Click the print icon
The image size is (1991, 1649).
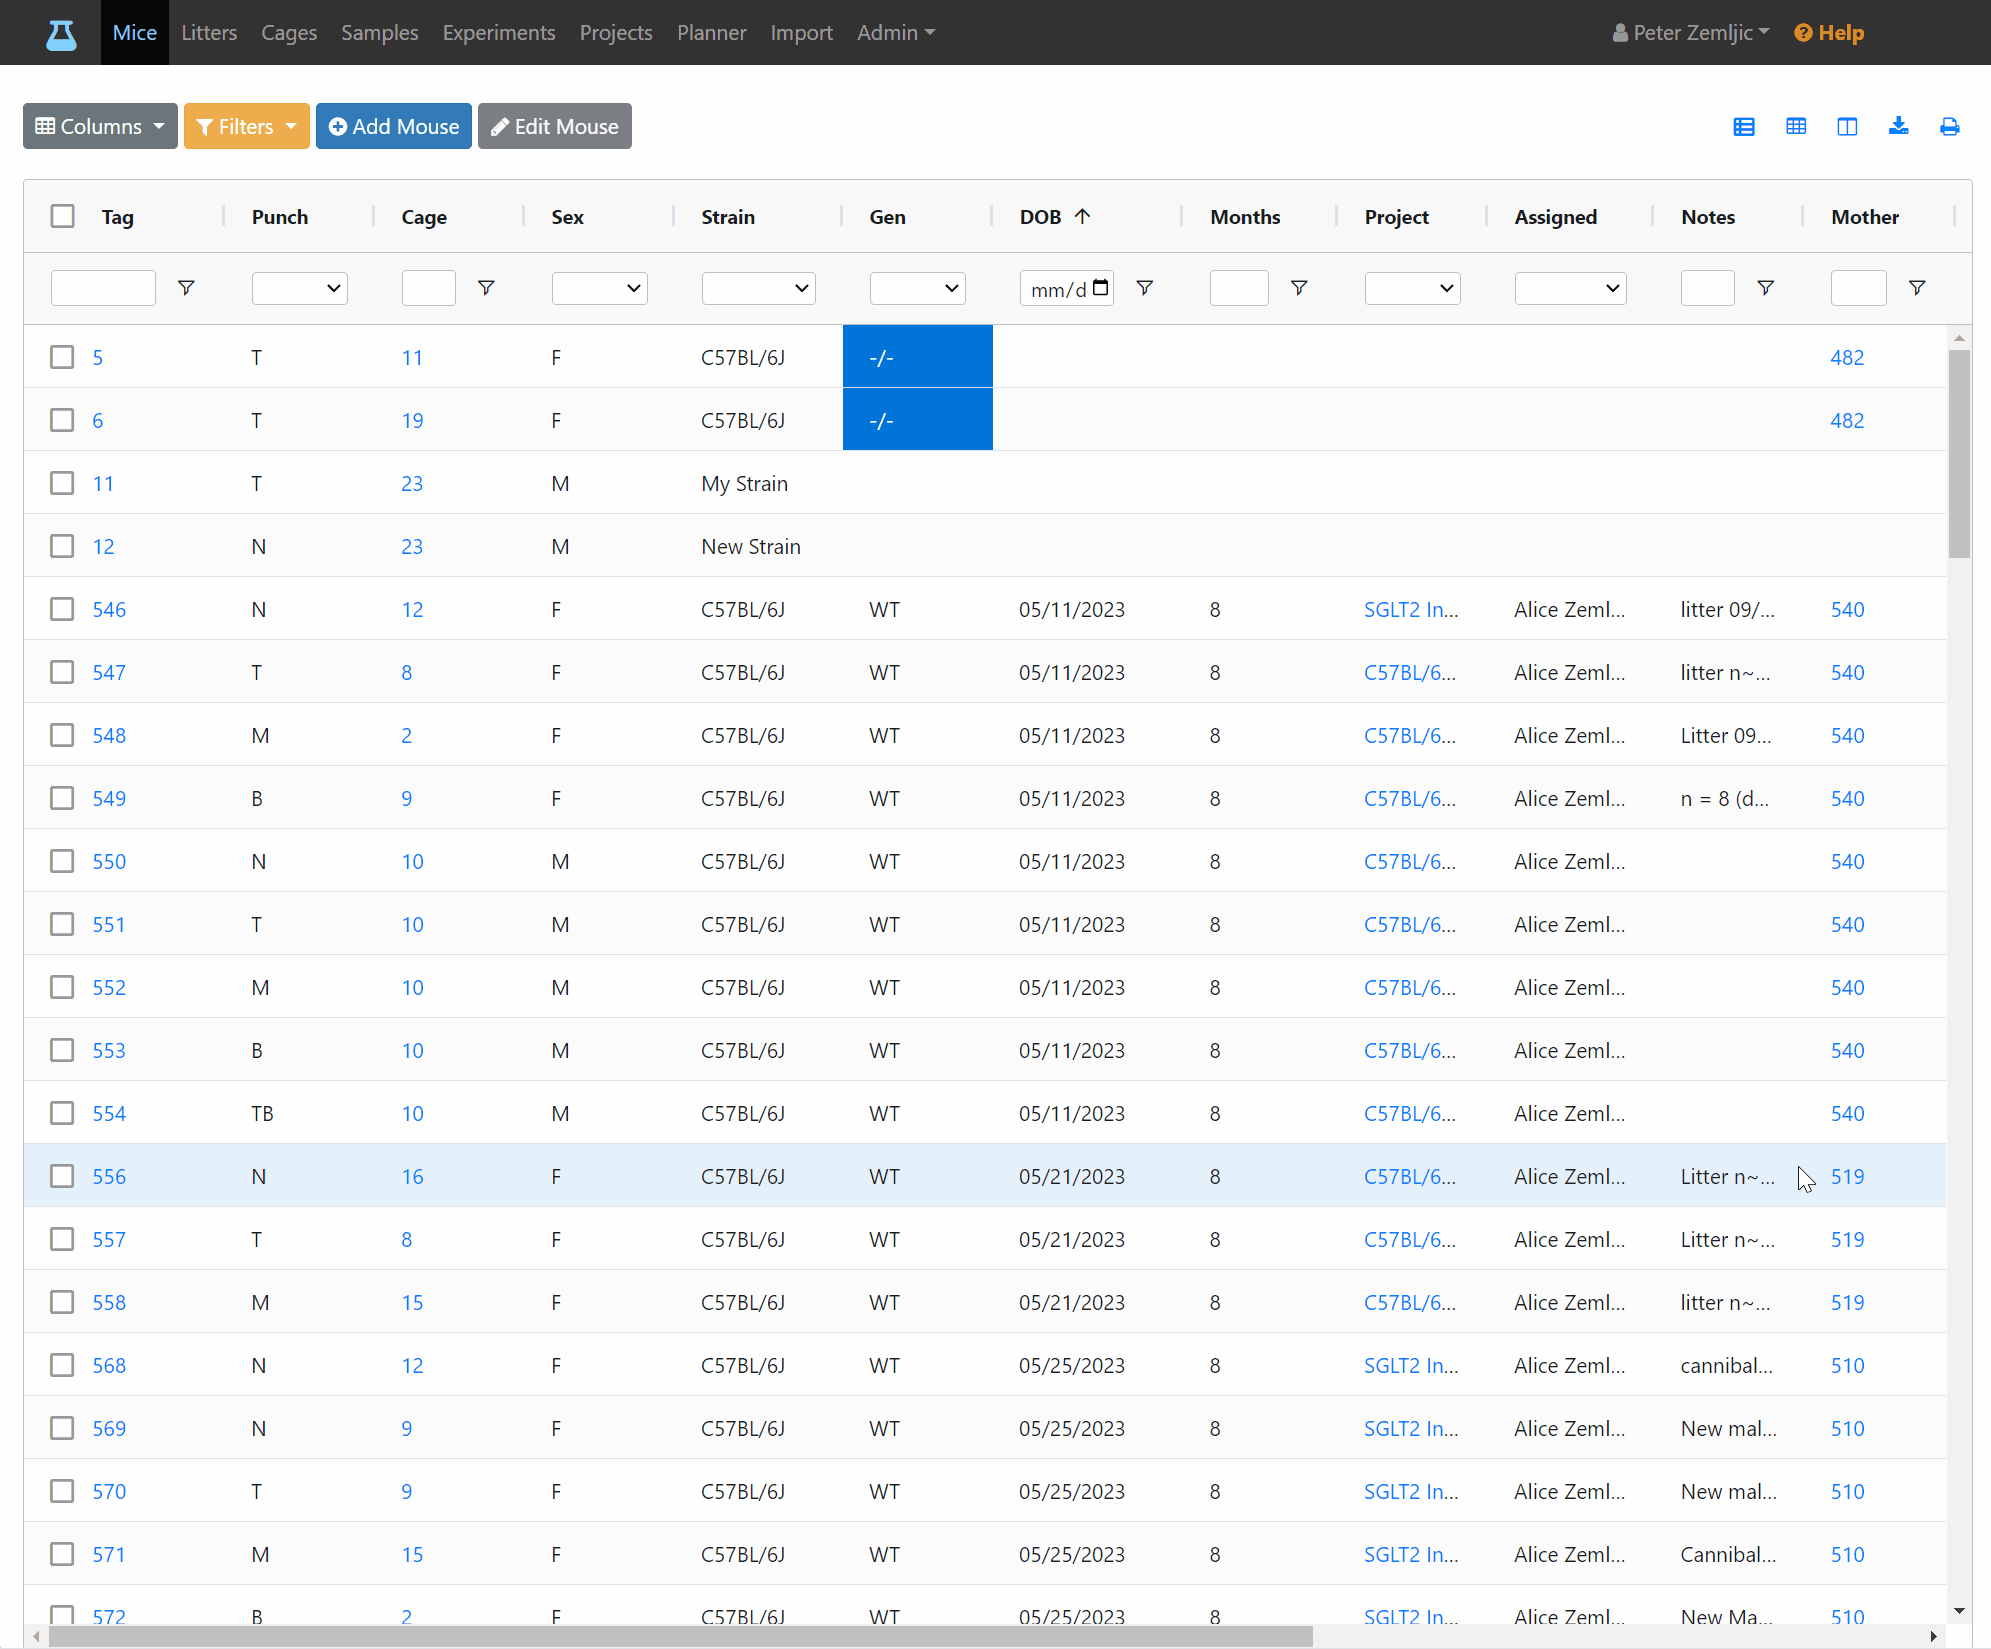[x=1949, y=127]
